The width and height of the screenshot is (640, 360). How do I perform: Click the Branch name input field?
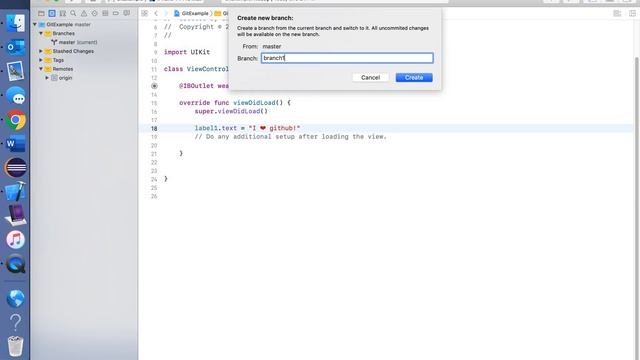coord(347,58)
